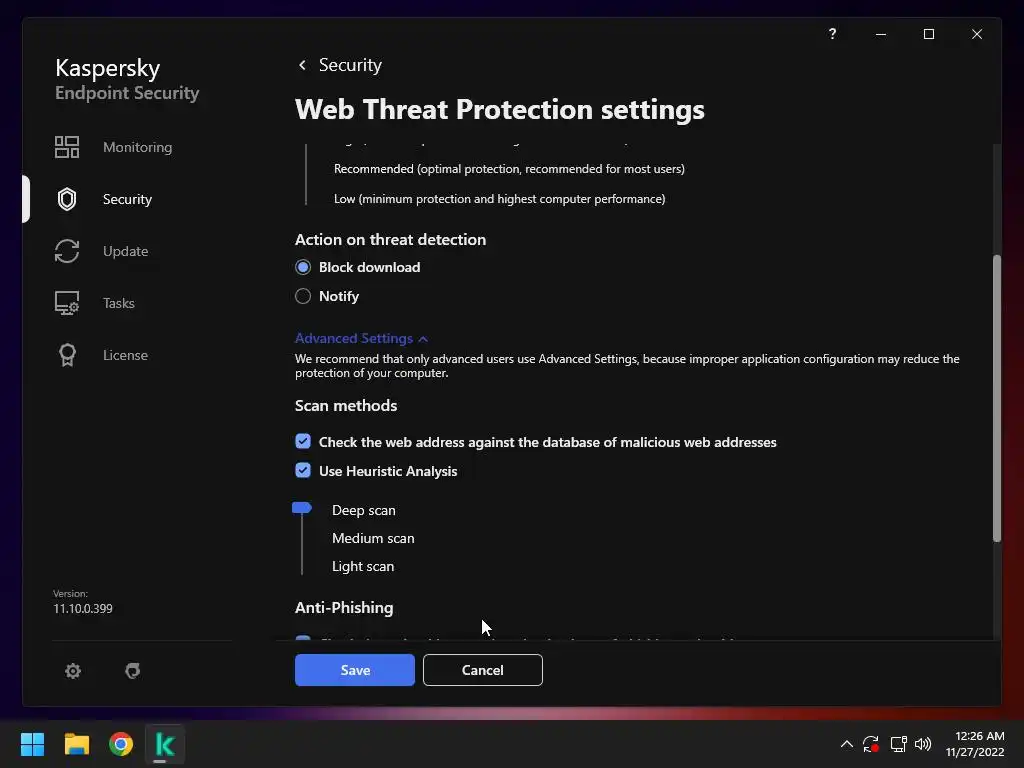The image size is (1024, 768).
Task: Open Update section
Action: (x=125, y=251)
